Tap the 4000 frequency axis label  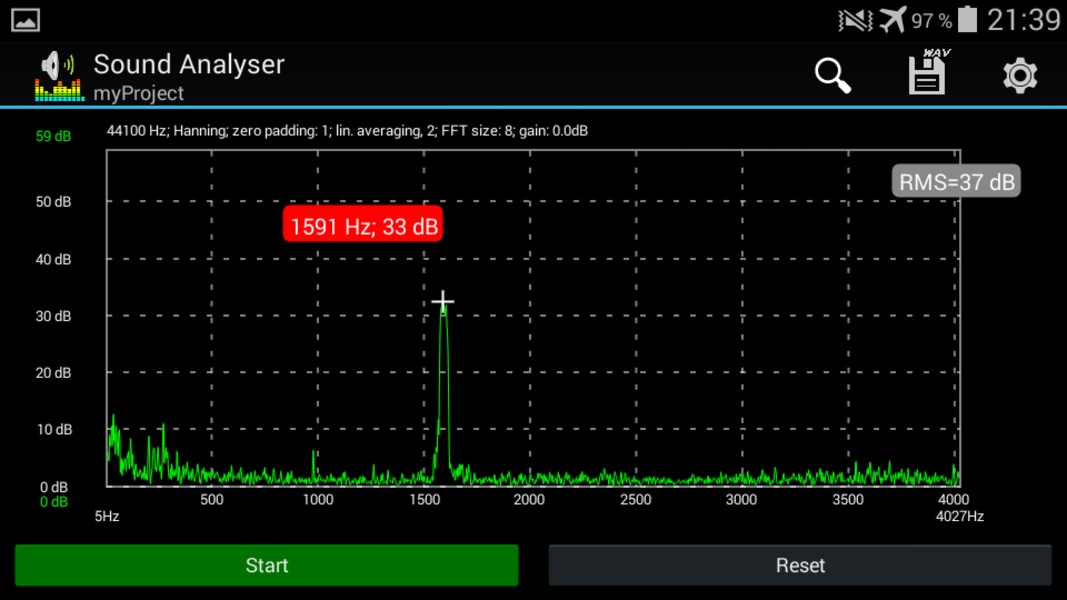click(x=953, y=500)
